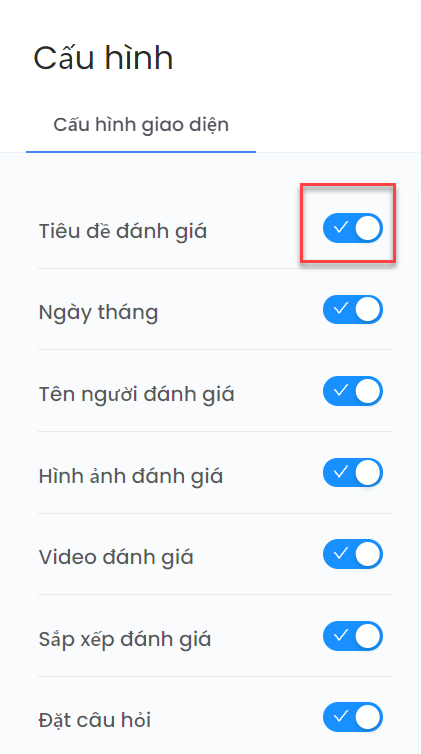The image size is (421, 754).
Task: Click white knob of Đặt câu hỏi switch
Action: point(368,717)
